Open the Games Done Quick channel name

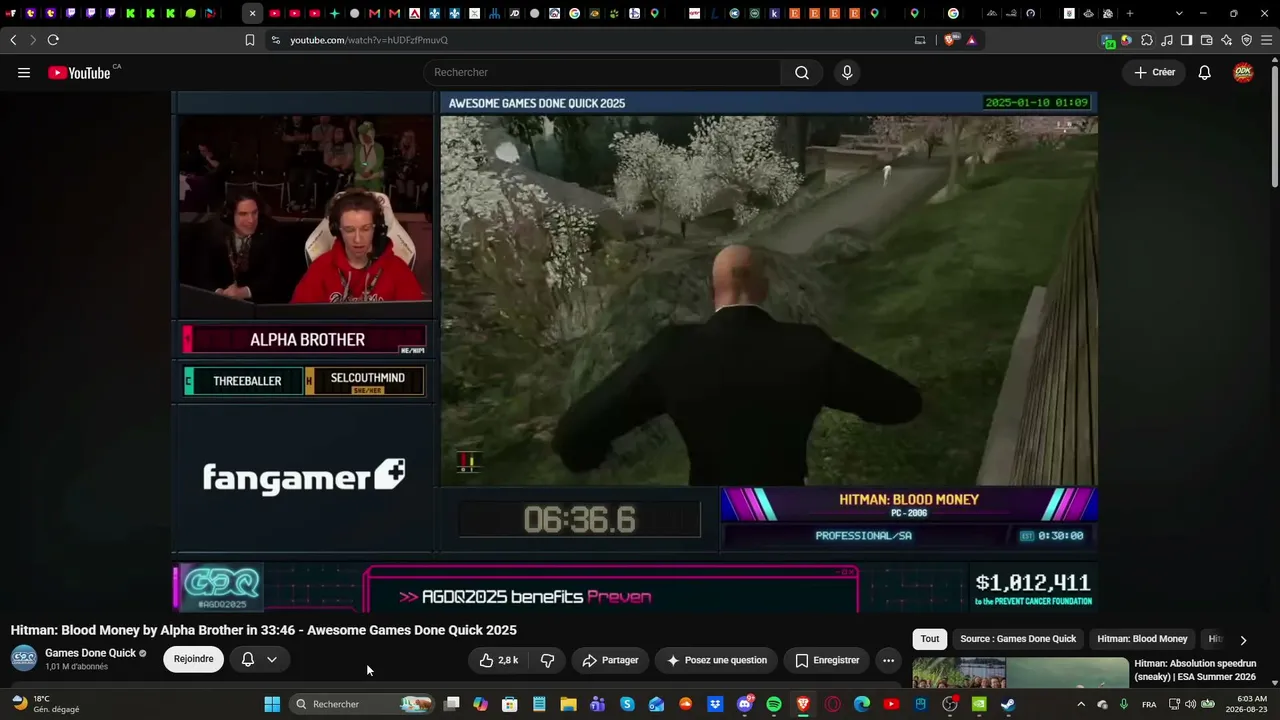90,653
